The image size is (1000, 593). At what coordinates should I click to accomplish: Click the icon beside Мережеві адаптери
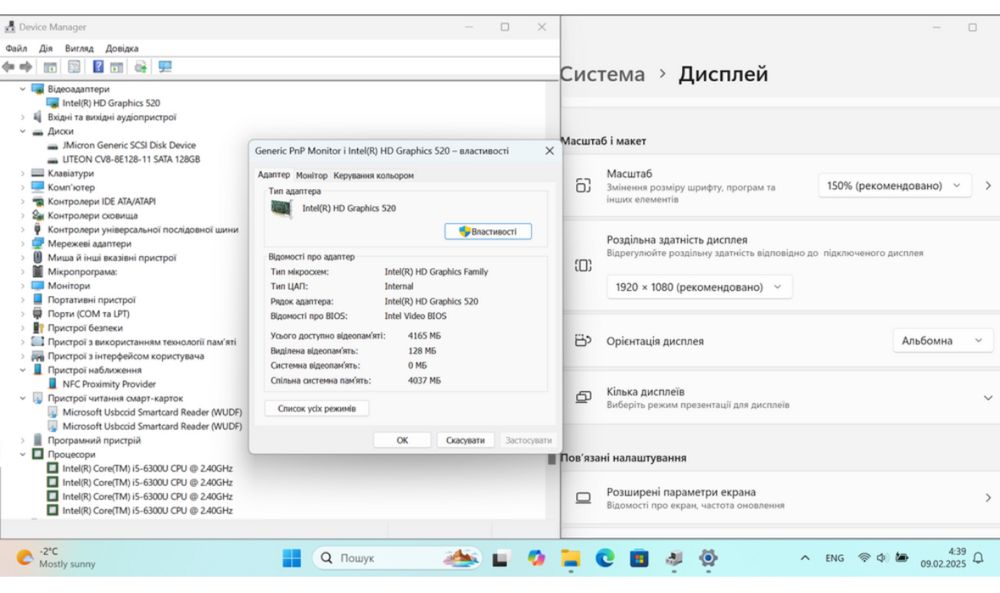point(38,243)
